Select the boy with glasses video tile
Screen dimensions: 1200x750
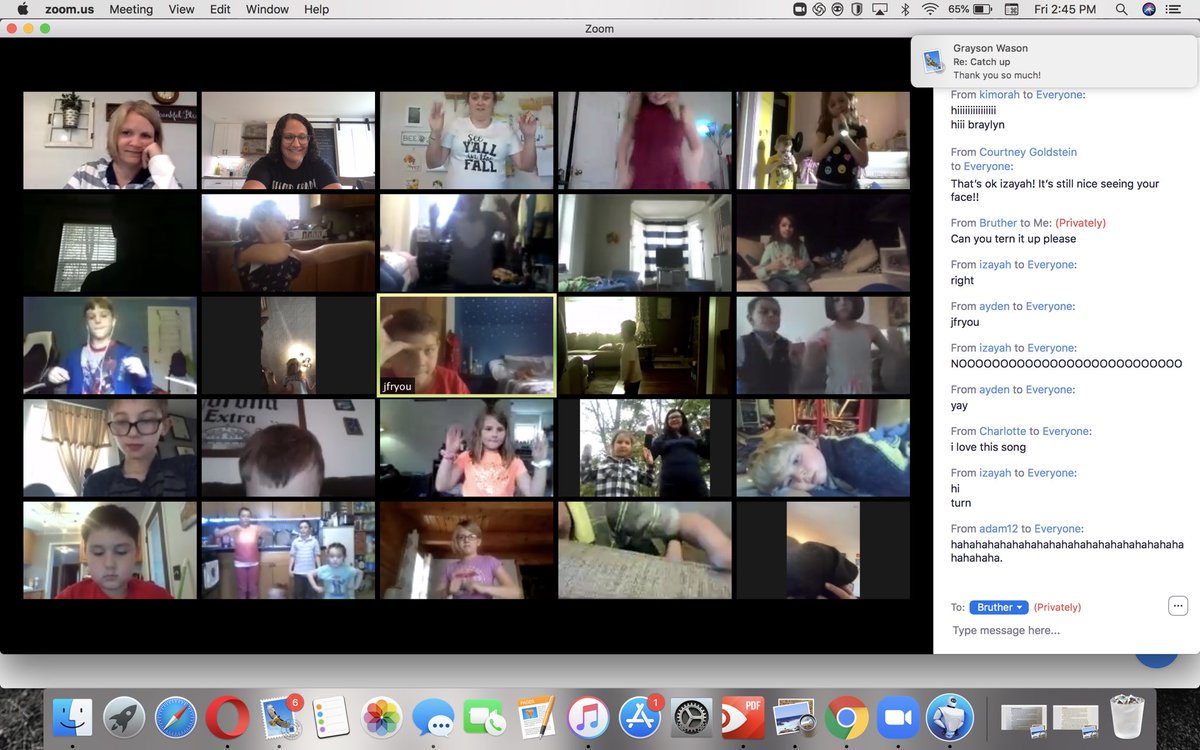(x=110, y=448)
